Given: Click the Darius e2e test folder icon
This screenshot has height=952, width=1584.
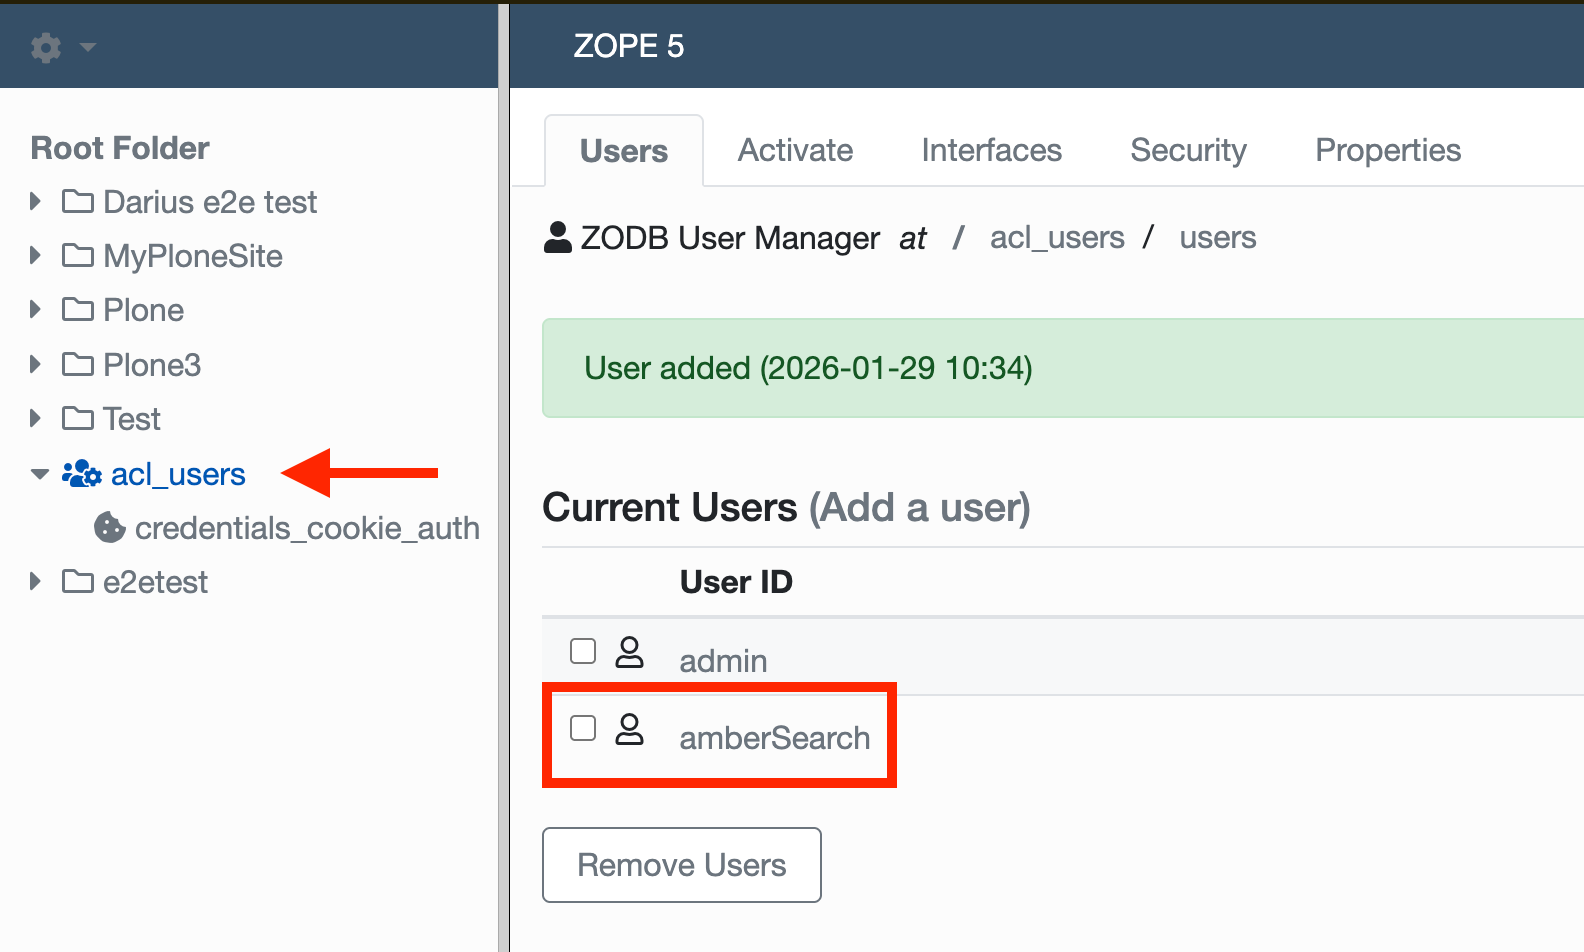Looking at the screenshot, I should 78,202.
